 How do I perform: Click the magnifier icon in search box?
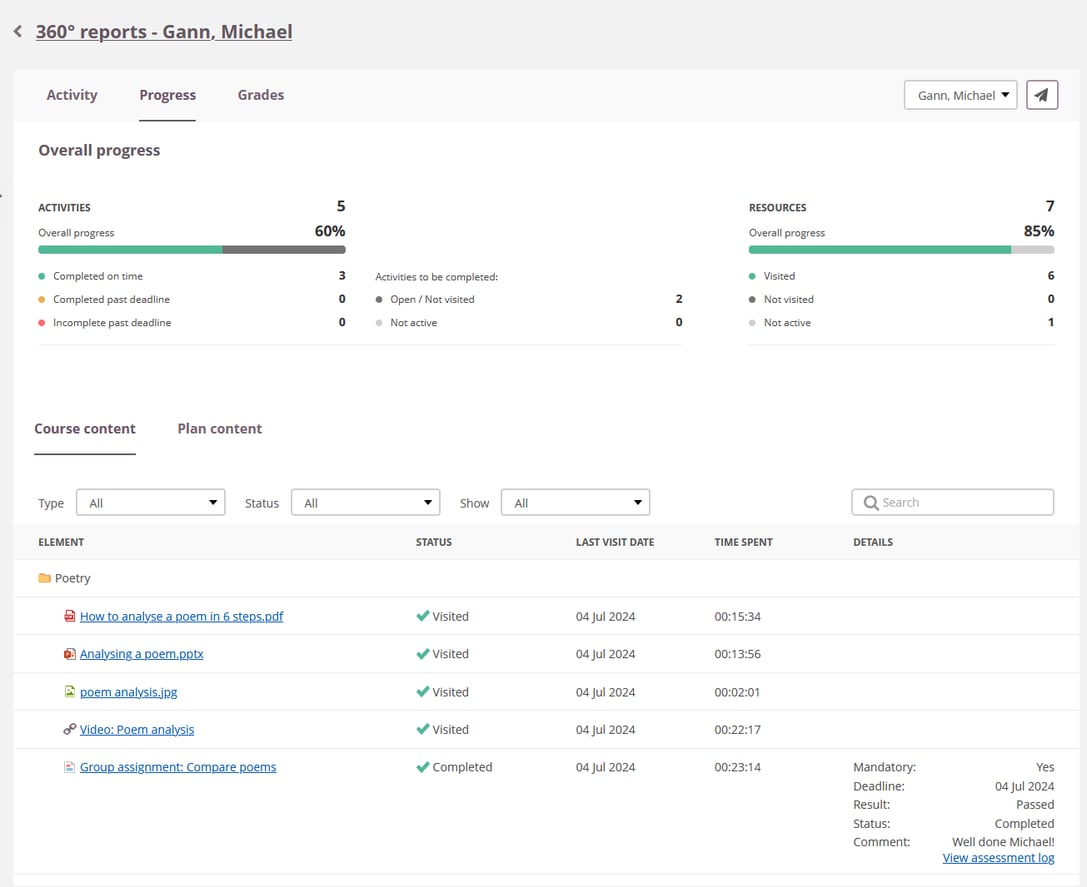tap(871, 503)
